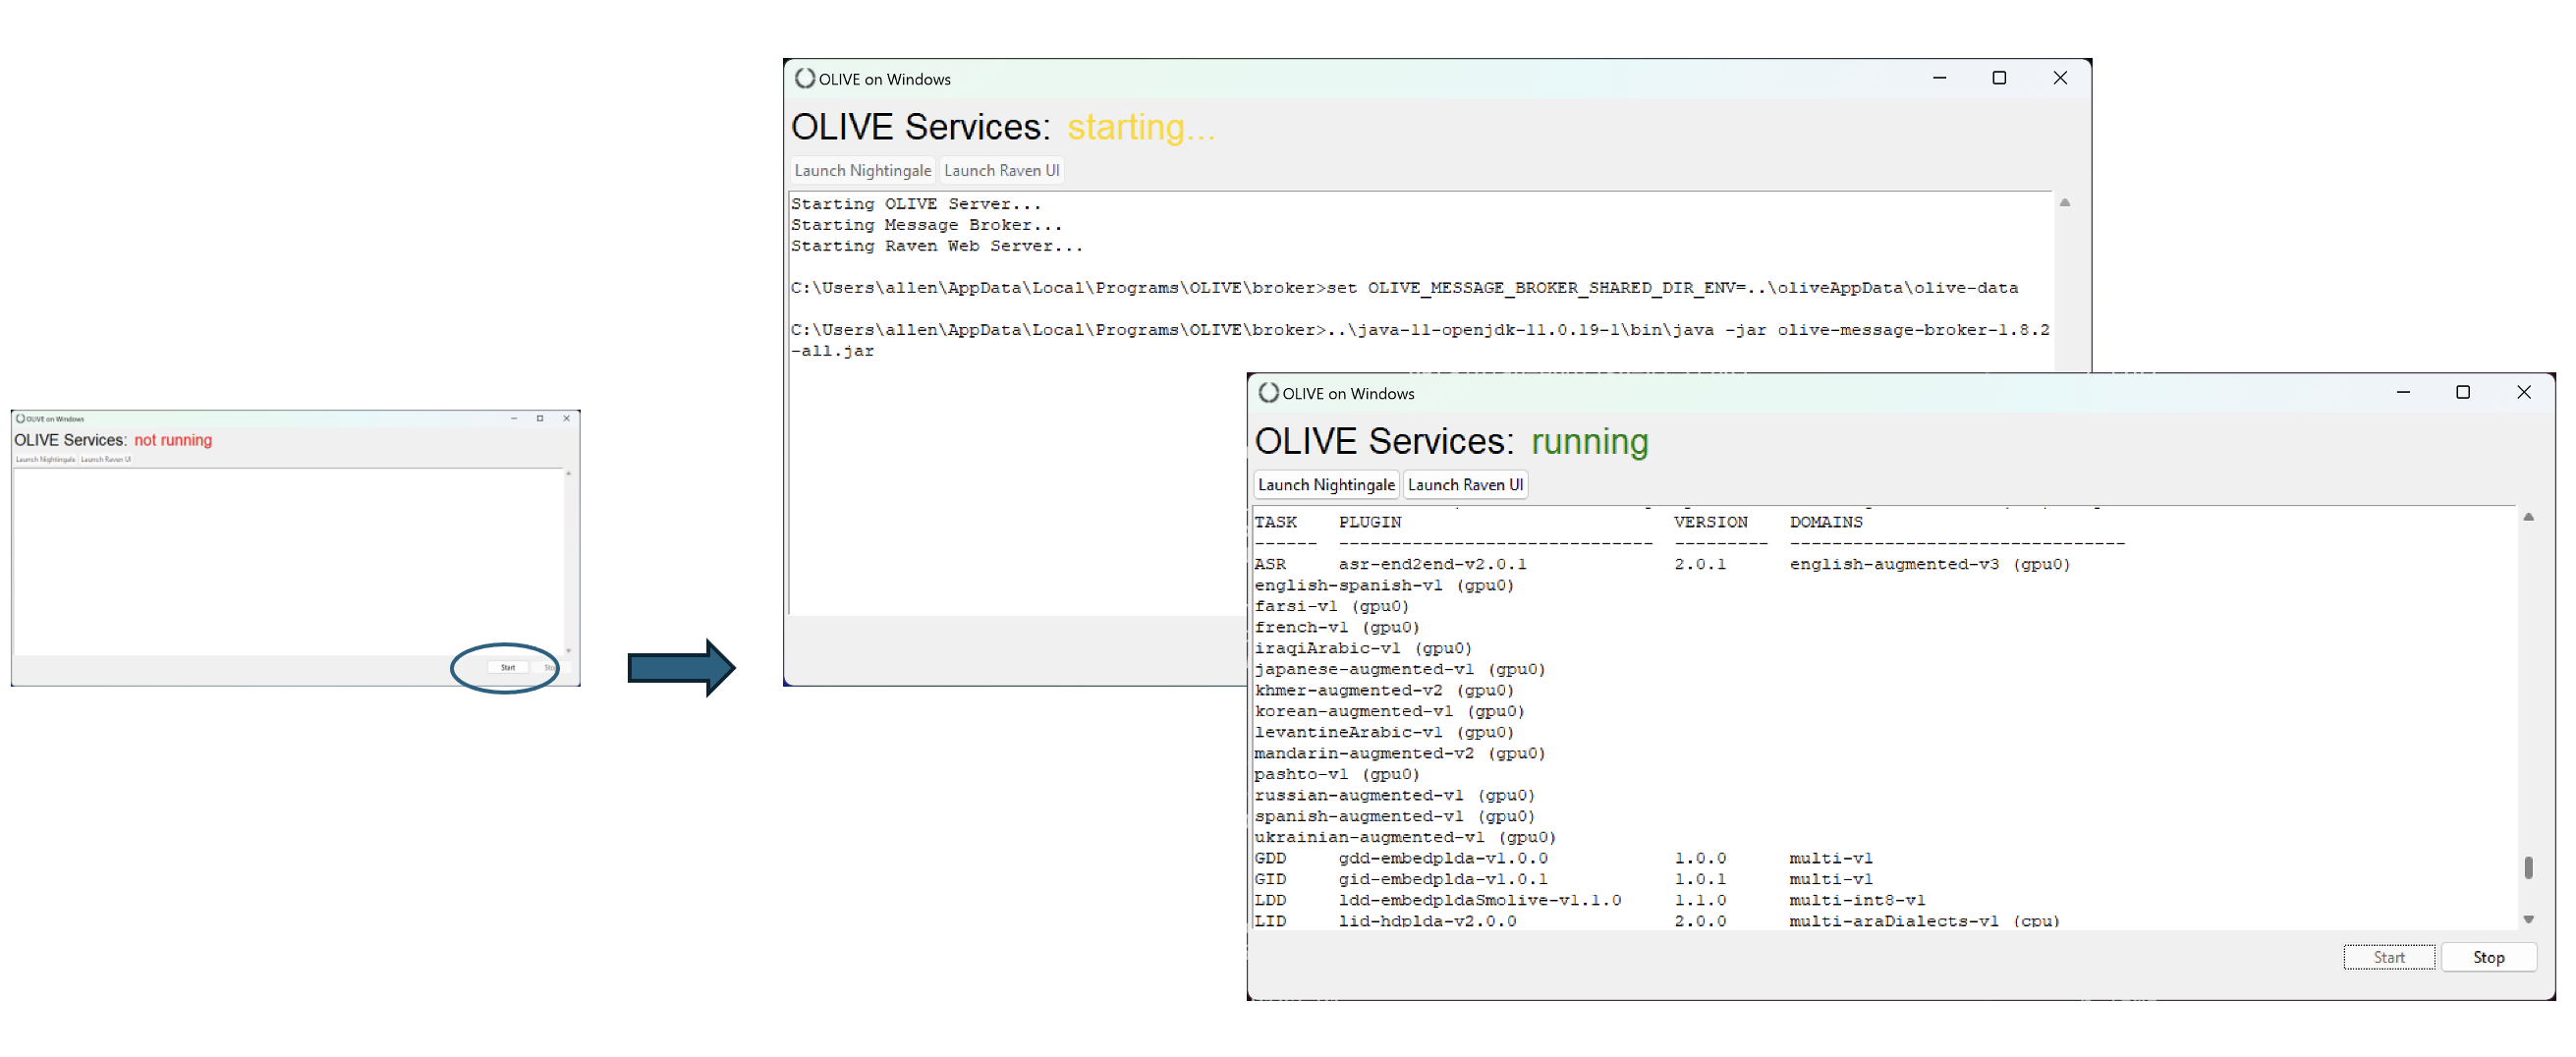This screenshot has width=2576, height=1057.
Task: Close the not running OLIVE window
Action: [566, 418]
